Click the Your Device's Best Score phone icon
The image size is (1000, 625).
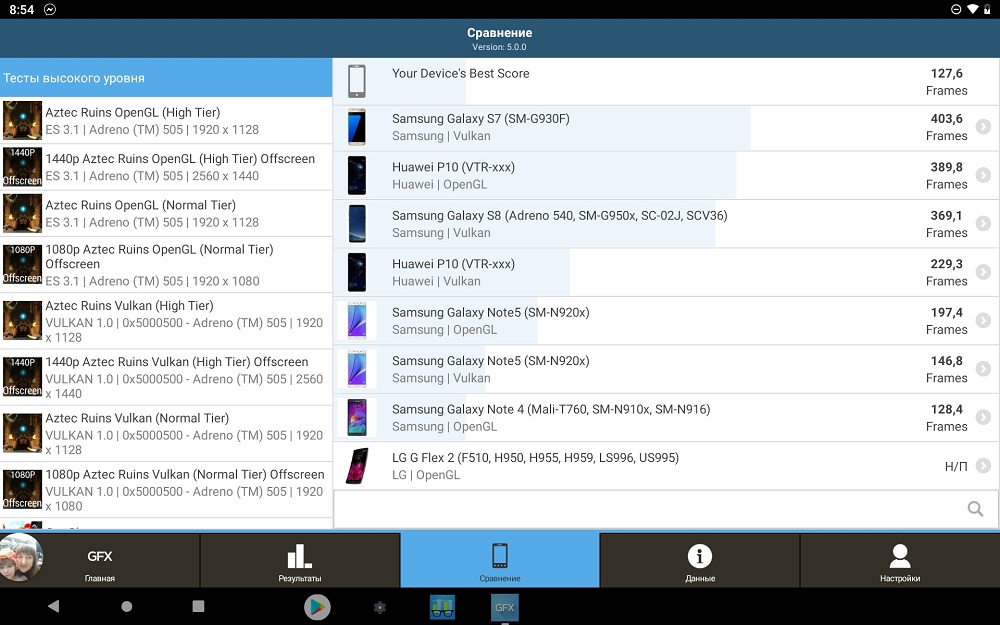click(357, 81)
